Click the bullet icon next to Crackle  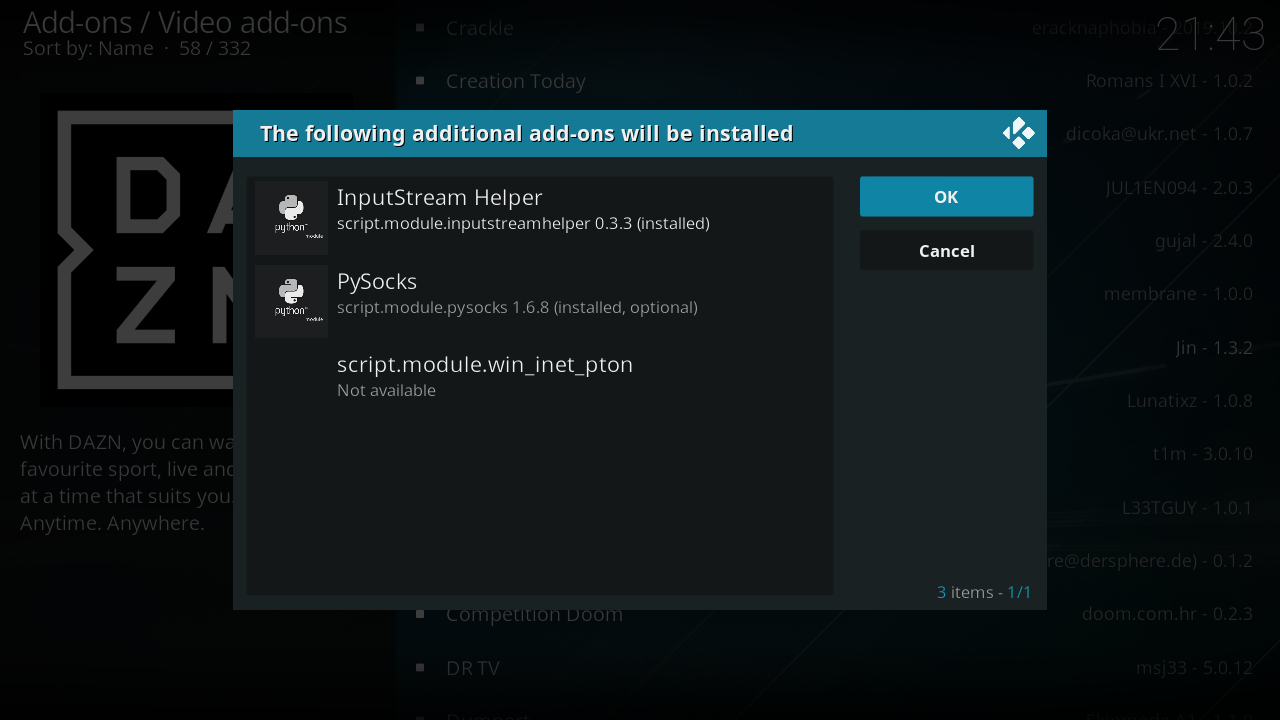pos(420,28)
